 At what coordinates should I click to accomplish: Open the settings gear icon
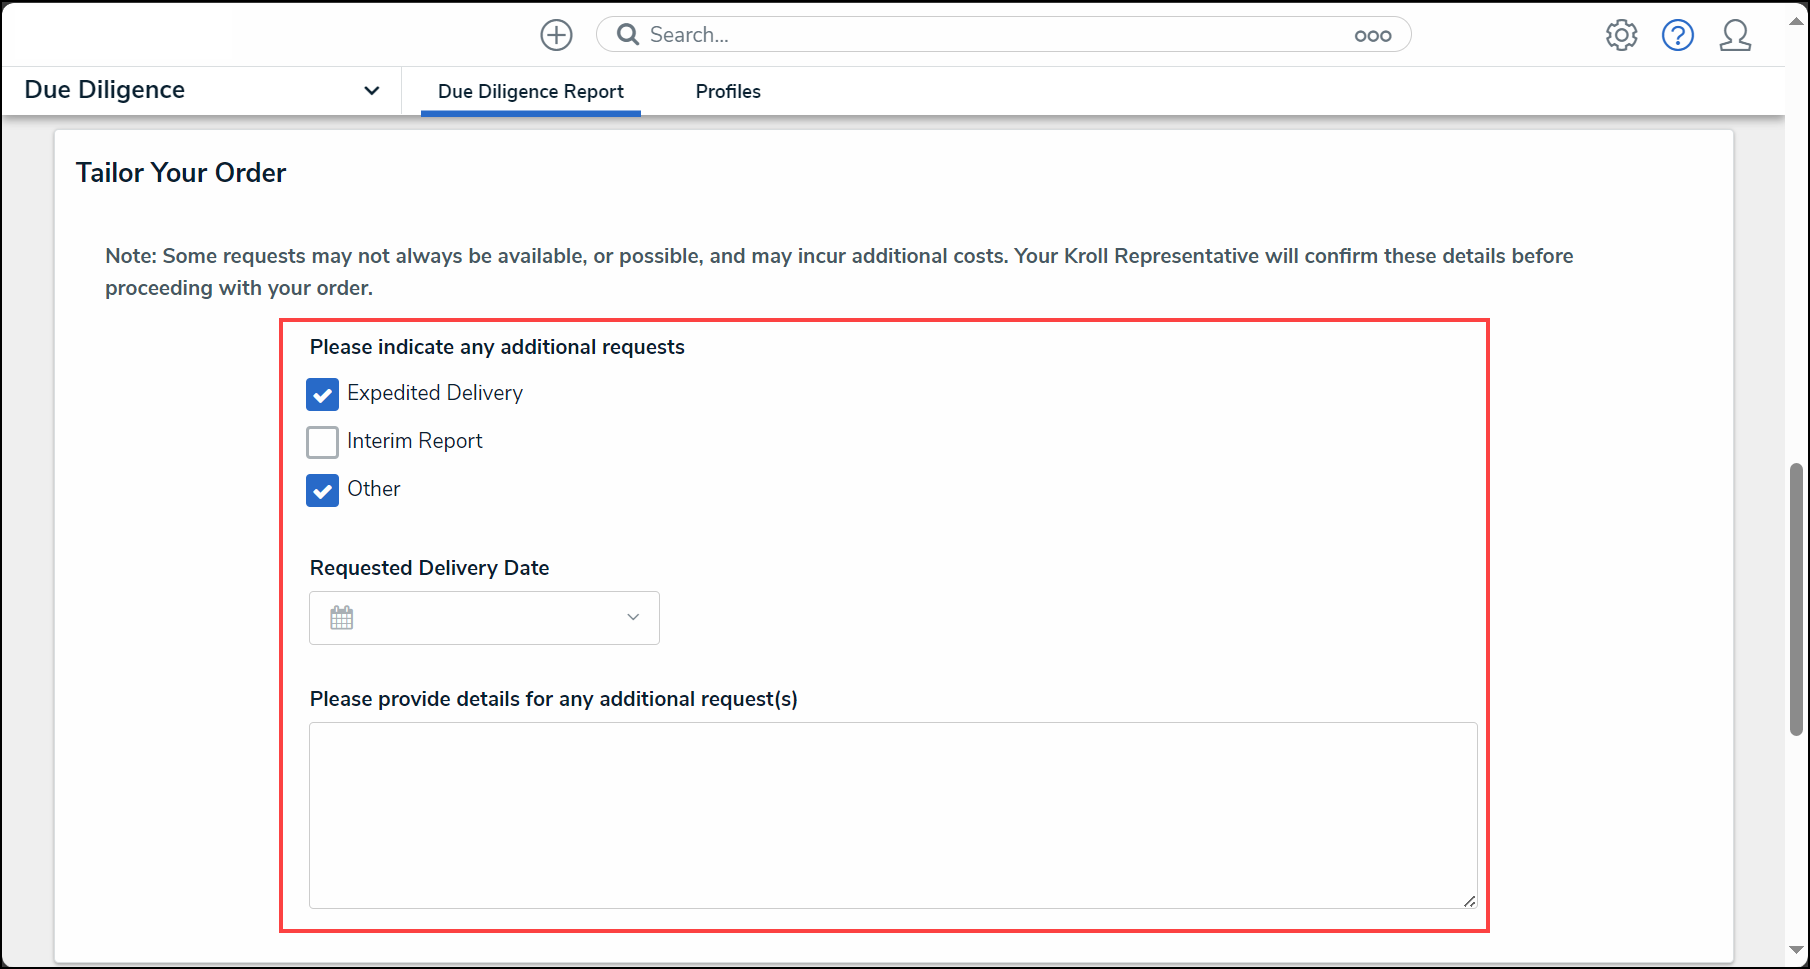tap(1621, 35)
